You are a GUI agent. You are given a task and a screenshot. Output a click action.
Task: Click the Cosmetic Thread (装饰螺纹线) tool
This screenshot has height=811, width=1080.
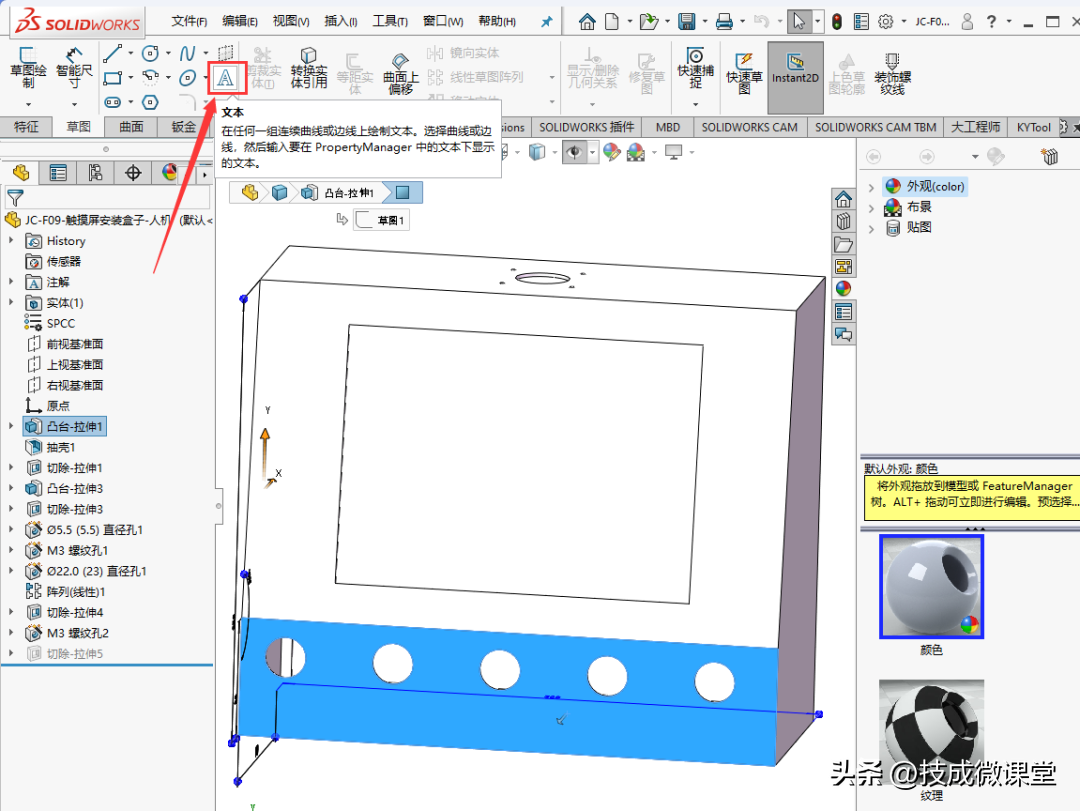pos(893,73)
